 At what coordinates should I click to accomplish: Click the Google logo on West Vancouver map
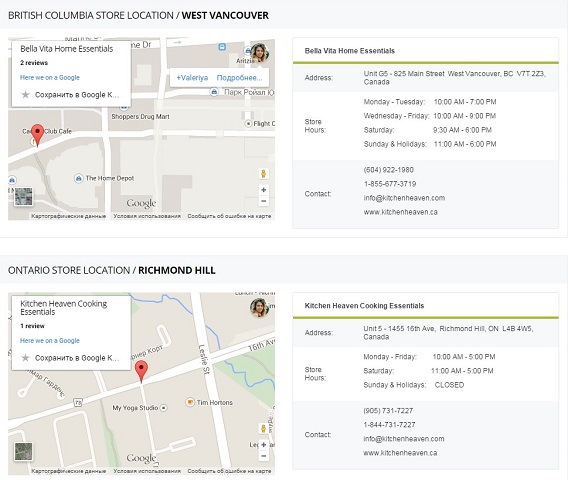[141, 204]
